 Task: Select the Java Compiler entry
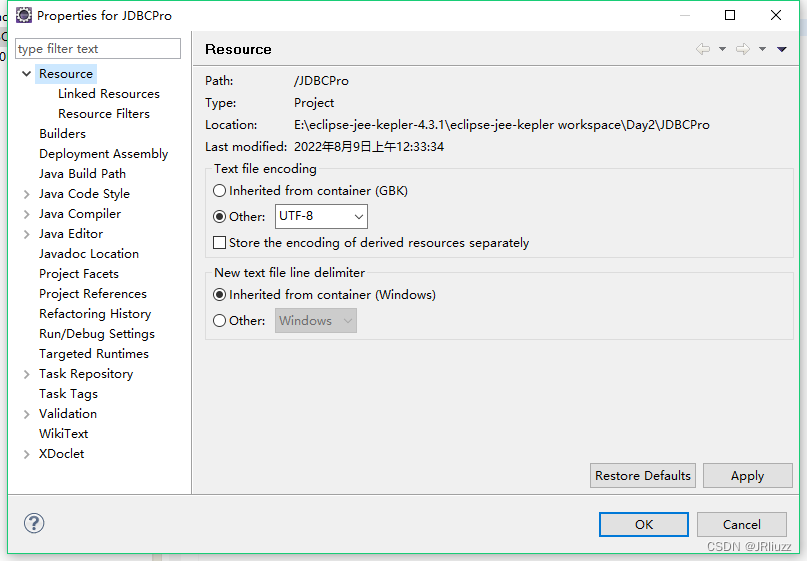coord(80,214)
